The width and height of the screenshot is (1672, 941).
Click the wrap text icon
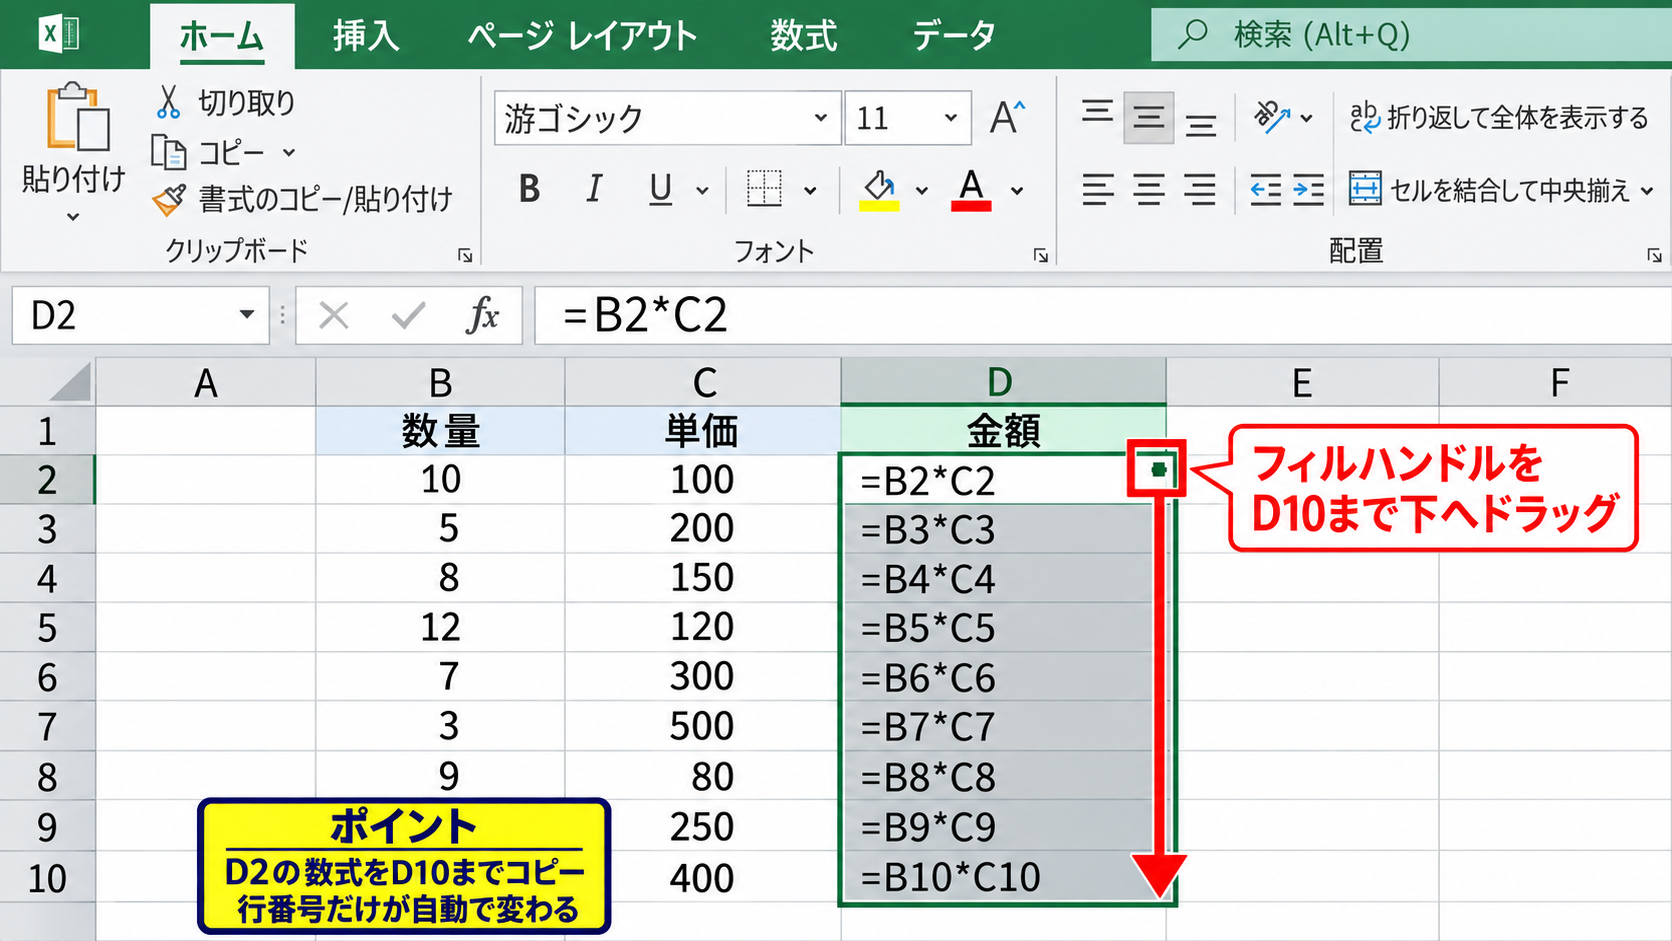click(x=1364, y=117)
